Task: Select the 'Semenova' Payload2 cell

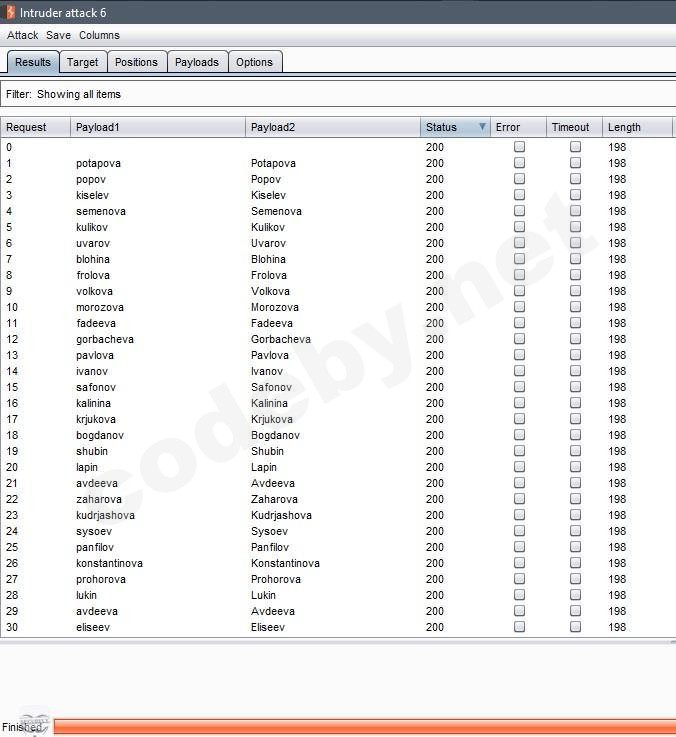Action: click(276, 211)
